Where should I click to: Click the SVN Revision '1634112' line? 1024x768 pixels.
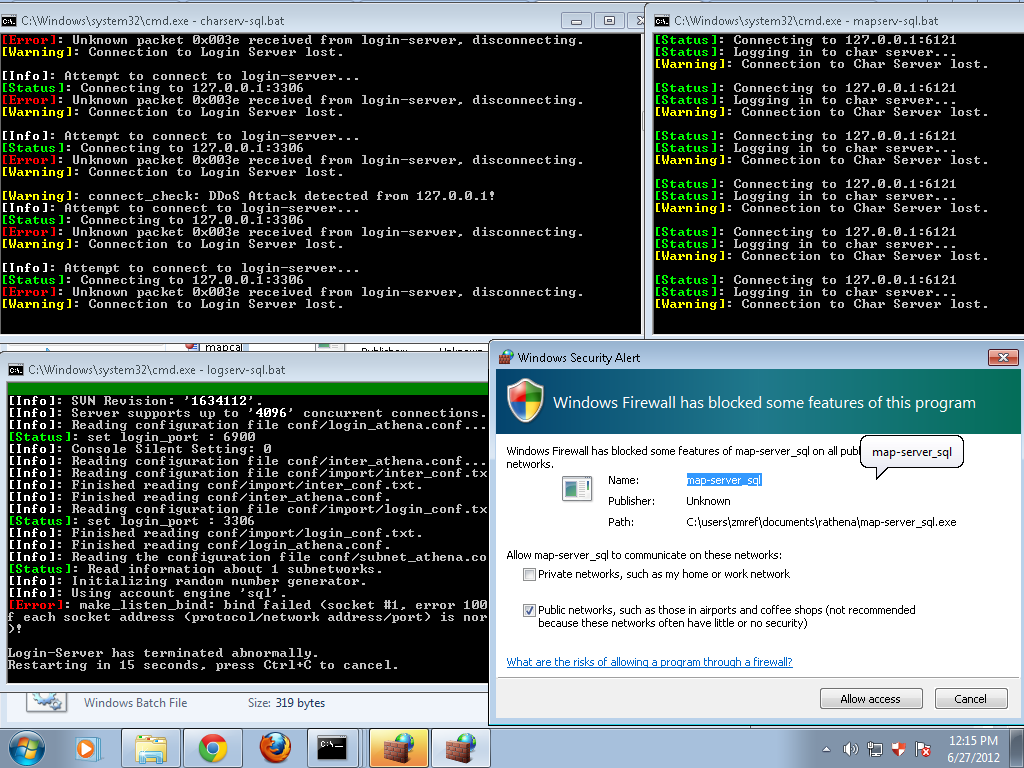click(x=135, y=401)
